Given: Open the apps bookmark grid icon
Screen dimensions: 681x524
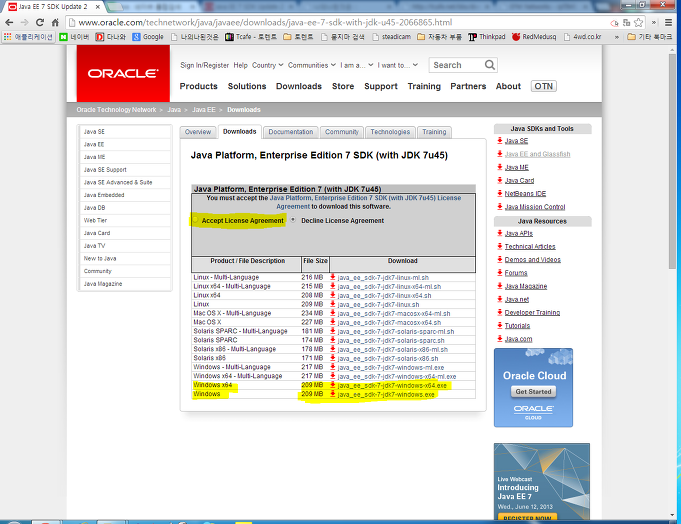Looking at the screenshot, I should pos(7,37).
